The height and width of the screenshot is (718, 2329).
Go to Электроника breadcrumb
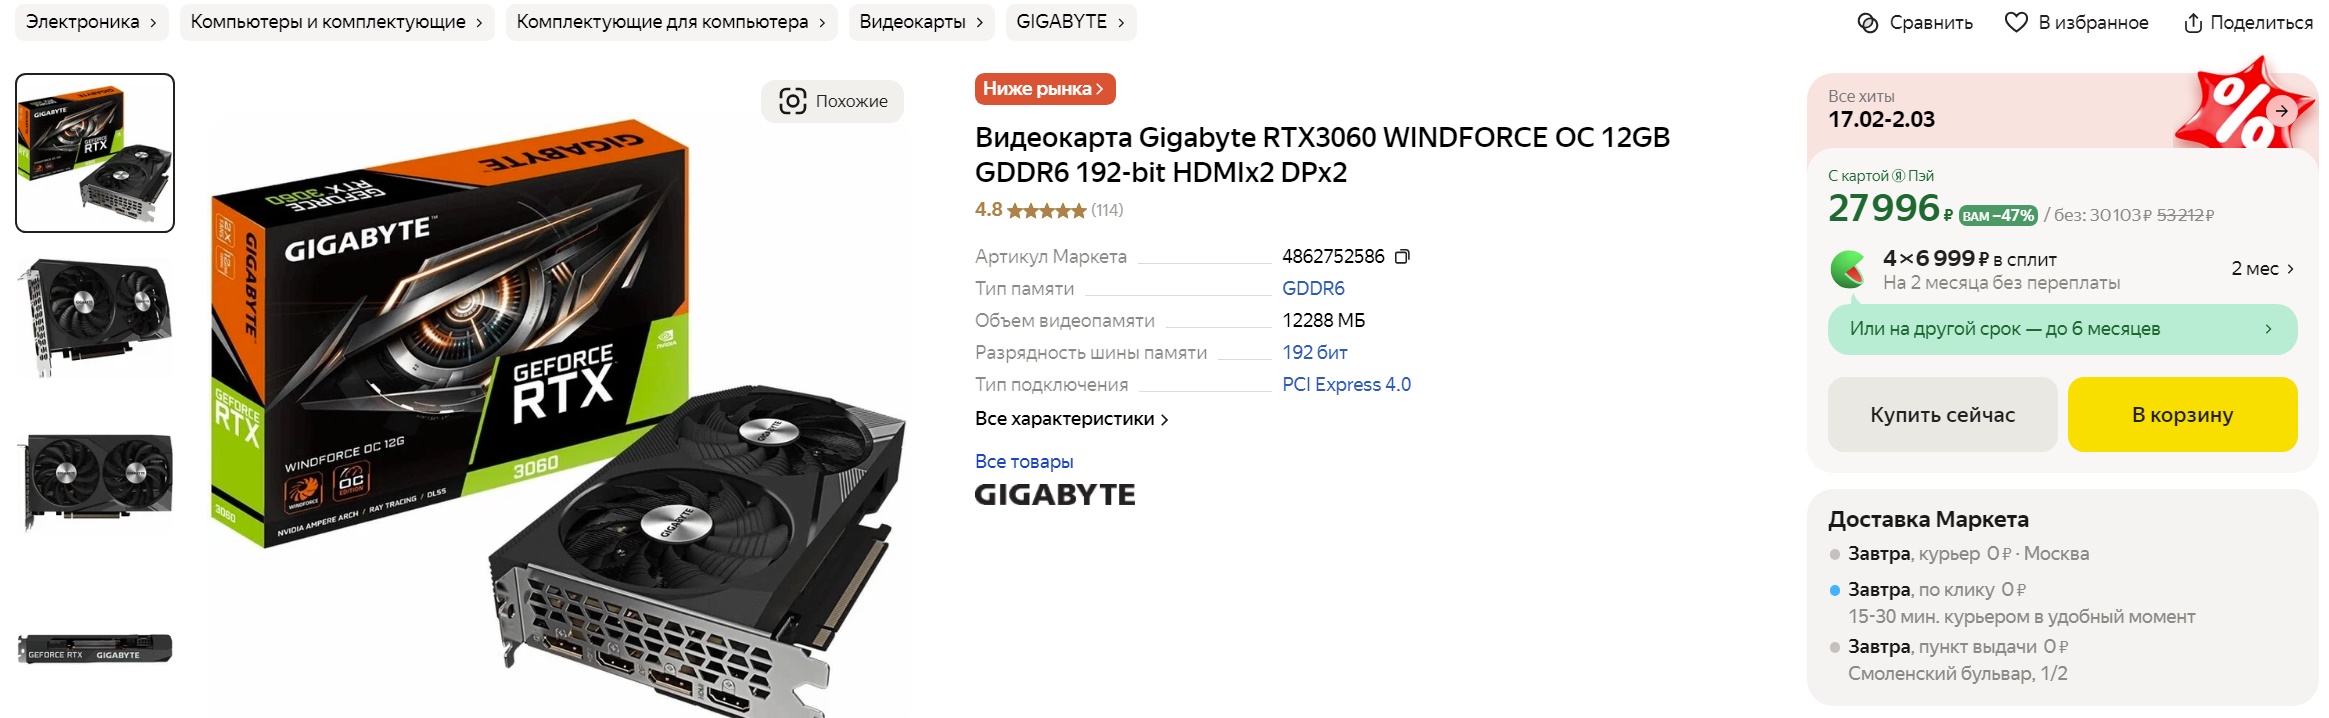coord(91,22)
